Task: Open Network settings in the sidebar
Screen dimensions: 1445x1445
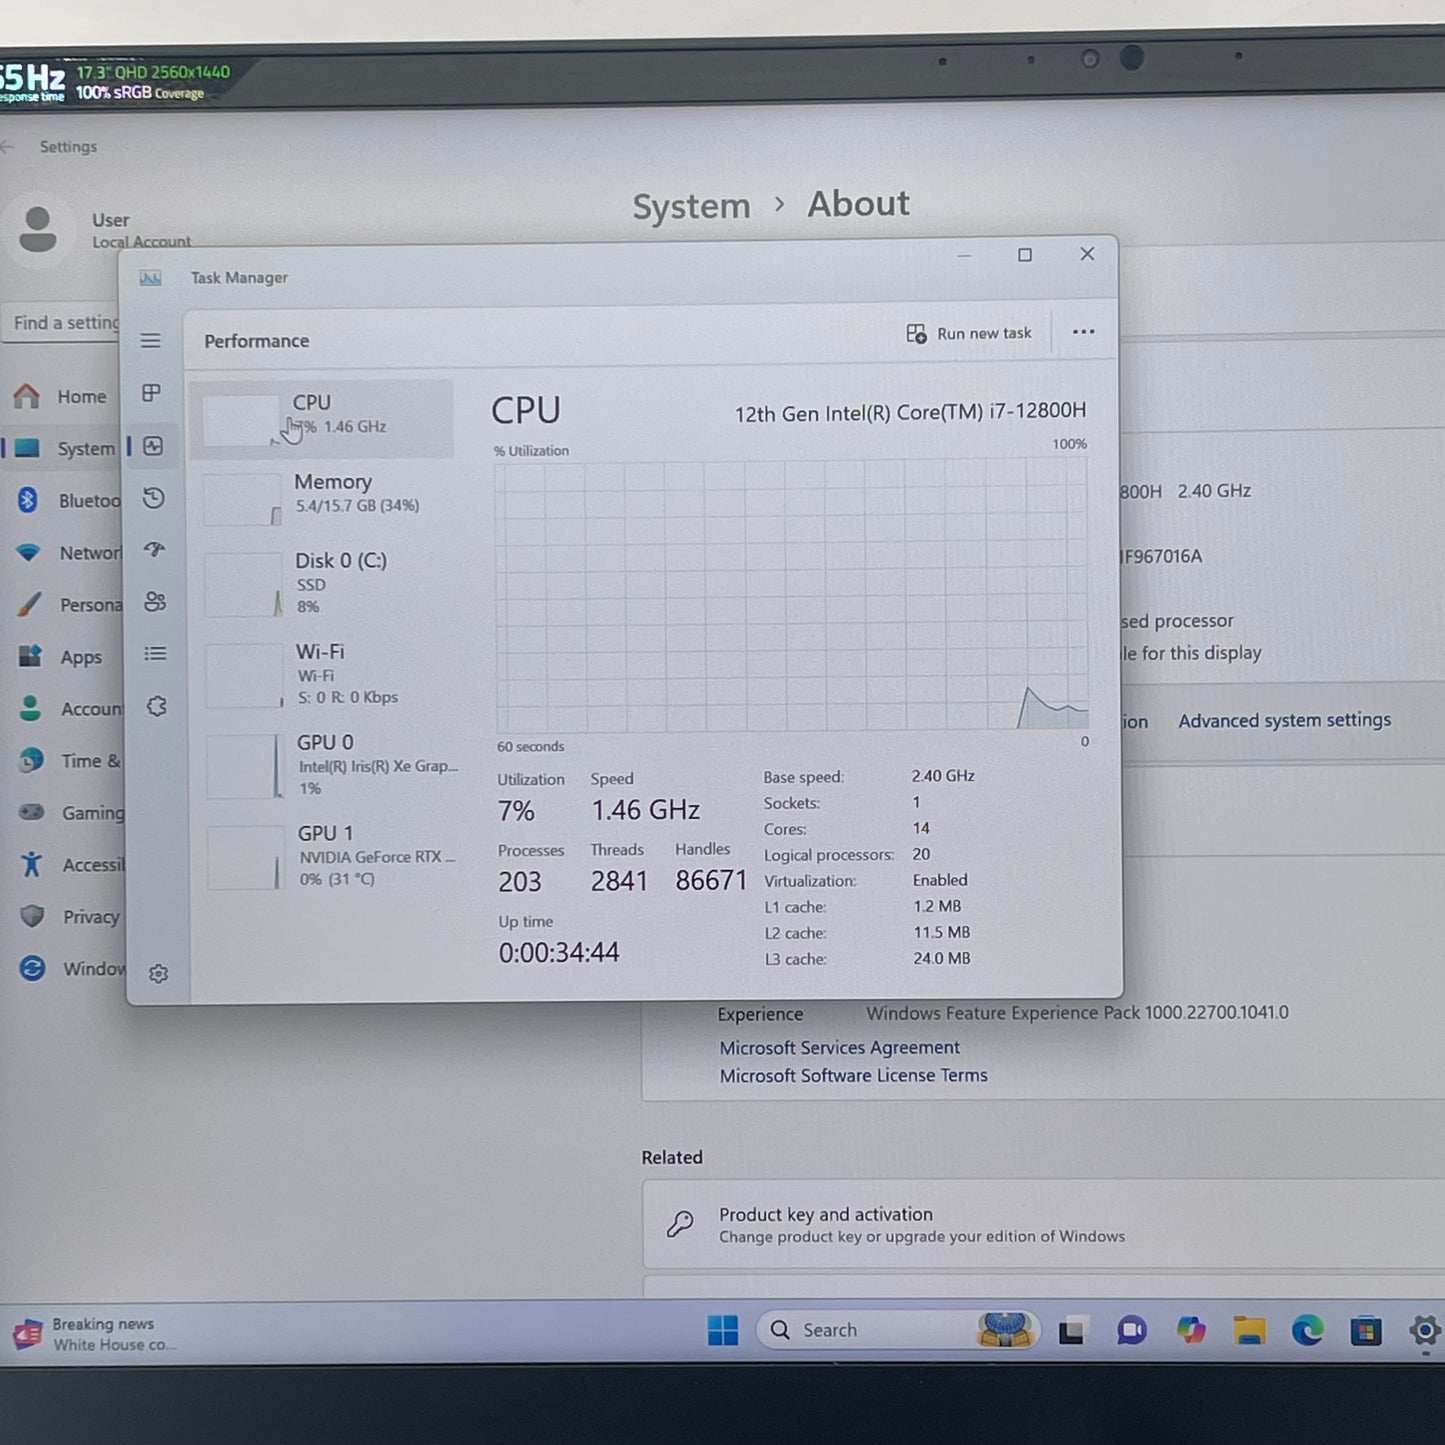Action: tap(67, 553)
